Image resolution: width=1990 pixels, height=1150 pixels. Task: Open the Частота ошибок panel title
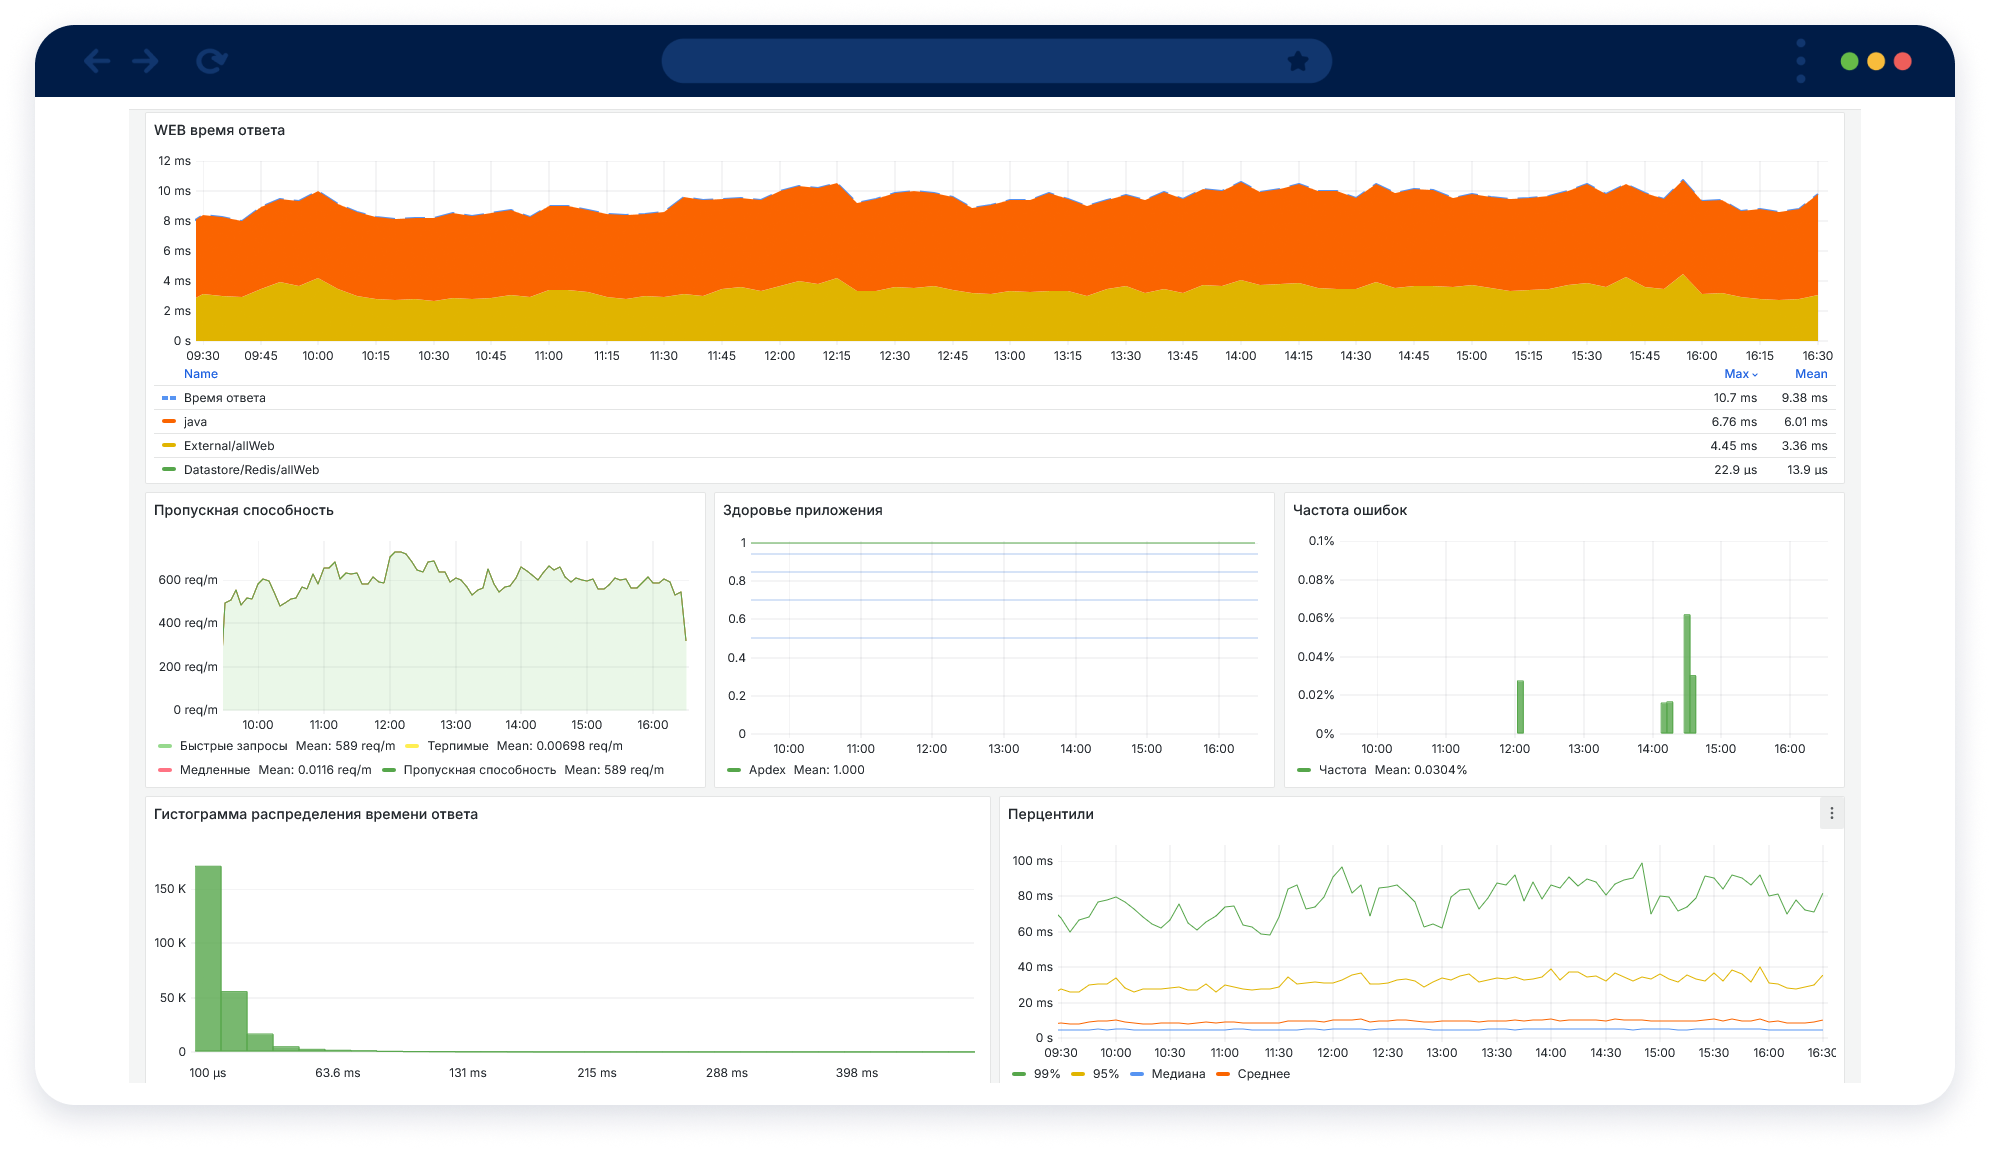1350,510
